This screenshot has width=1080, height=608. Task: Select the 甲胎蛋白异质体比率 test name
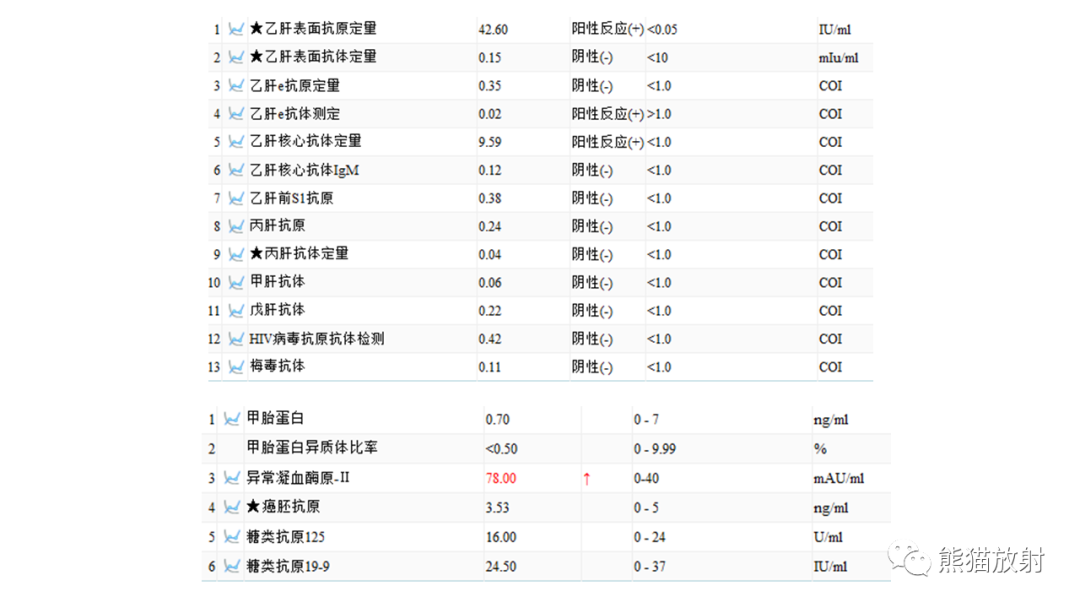point(312,448)
